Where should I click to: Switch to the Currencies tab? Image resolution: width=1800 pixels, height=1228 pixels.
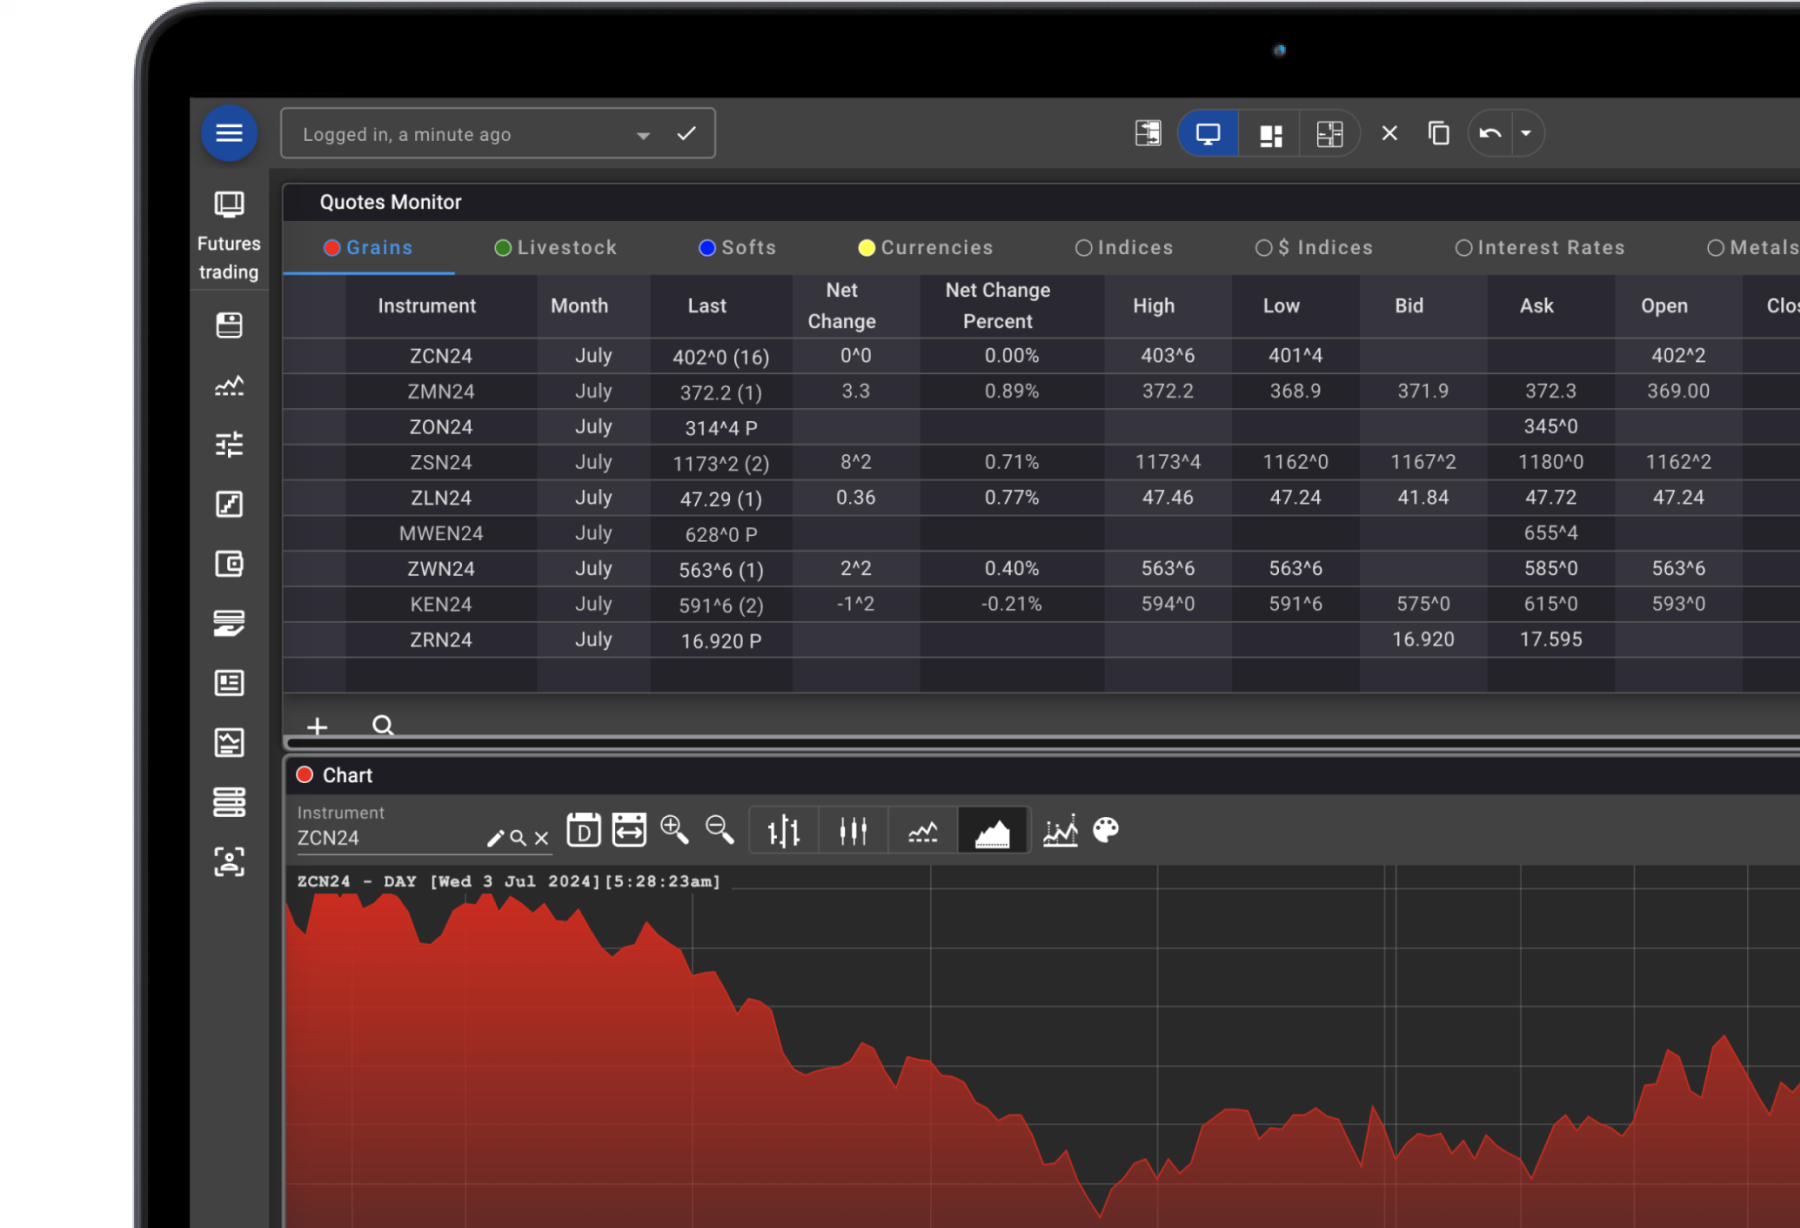tap(926, 248)
